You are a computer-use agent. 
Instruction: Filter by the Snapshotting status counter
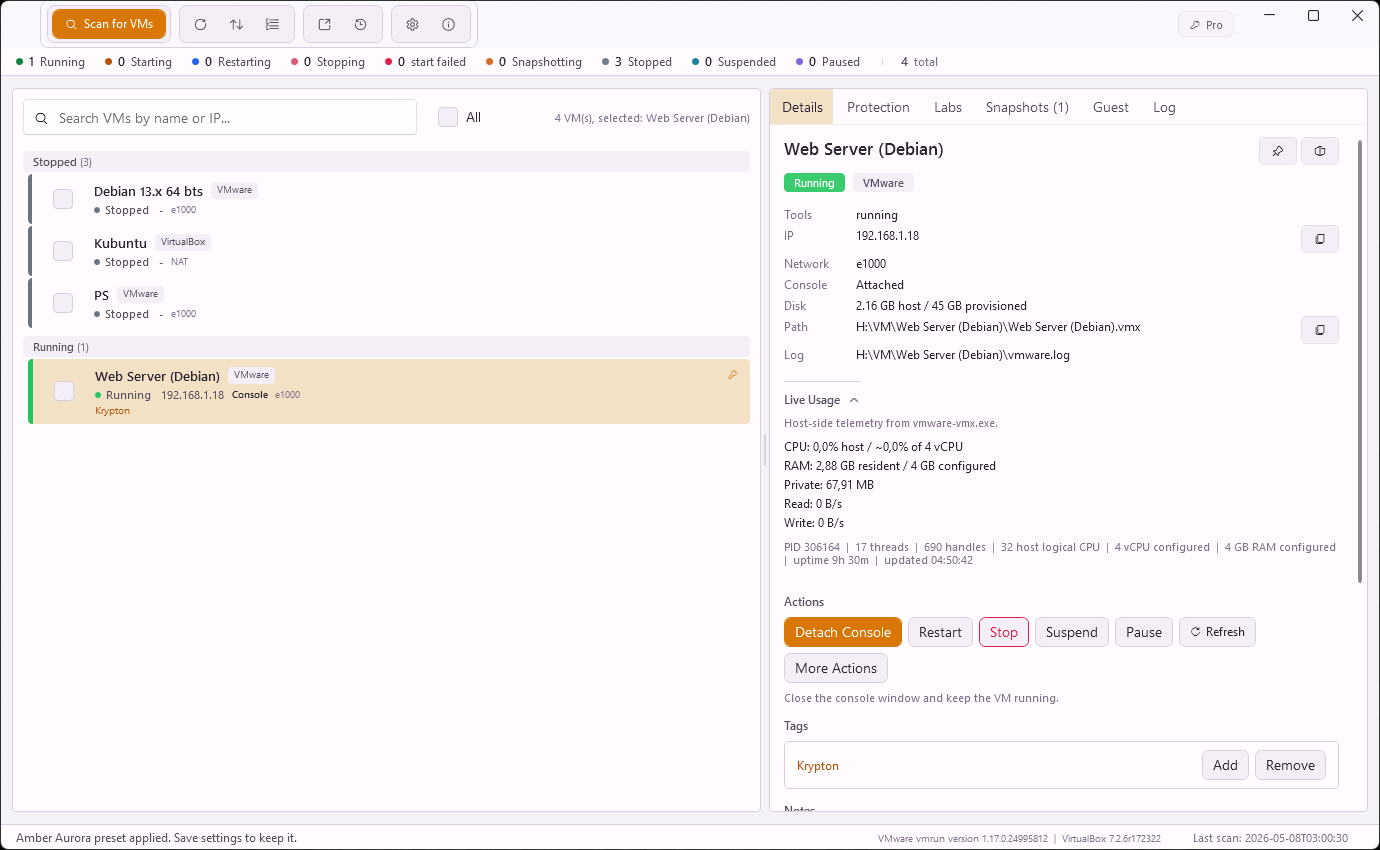pos(534,62)
